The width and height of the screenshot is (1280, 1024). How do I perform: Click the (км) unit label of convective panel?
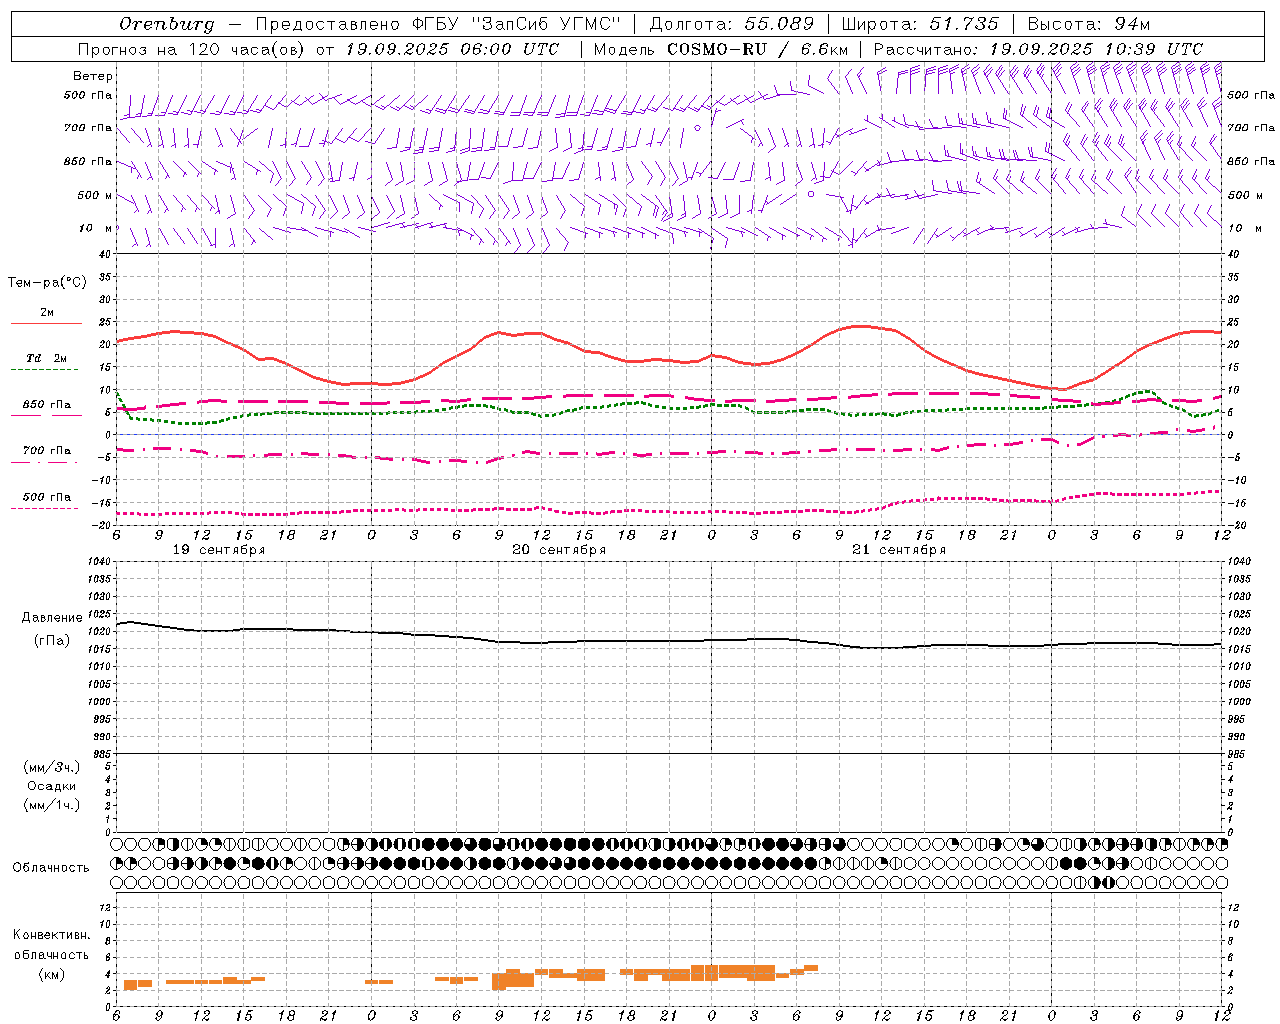51,974
